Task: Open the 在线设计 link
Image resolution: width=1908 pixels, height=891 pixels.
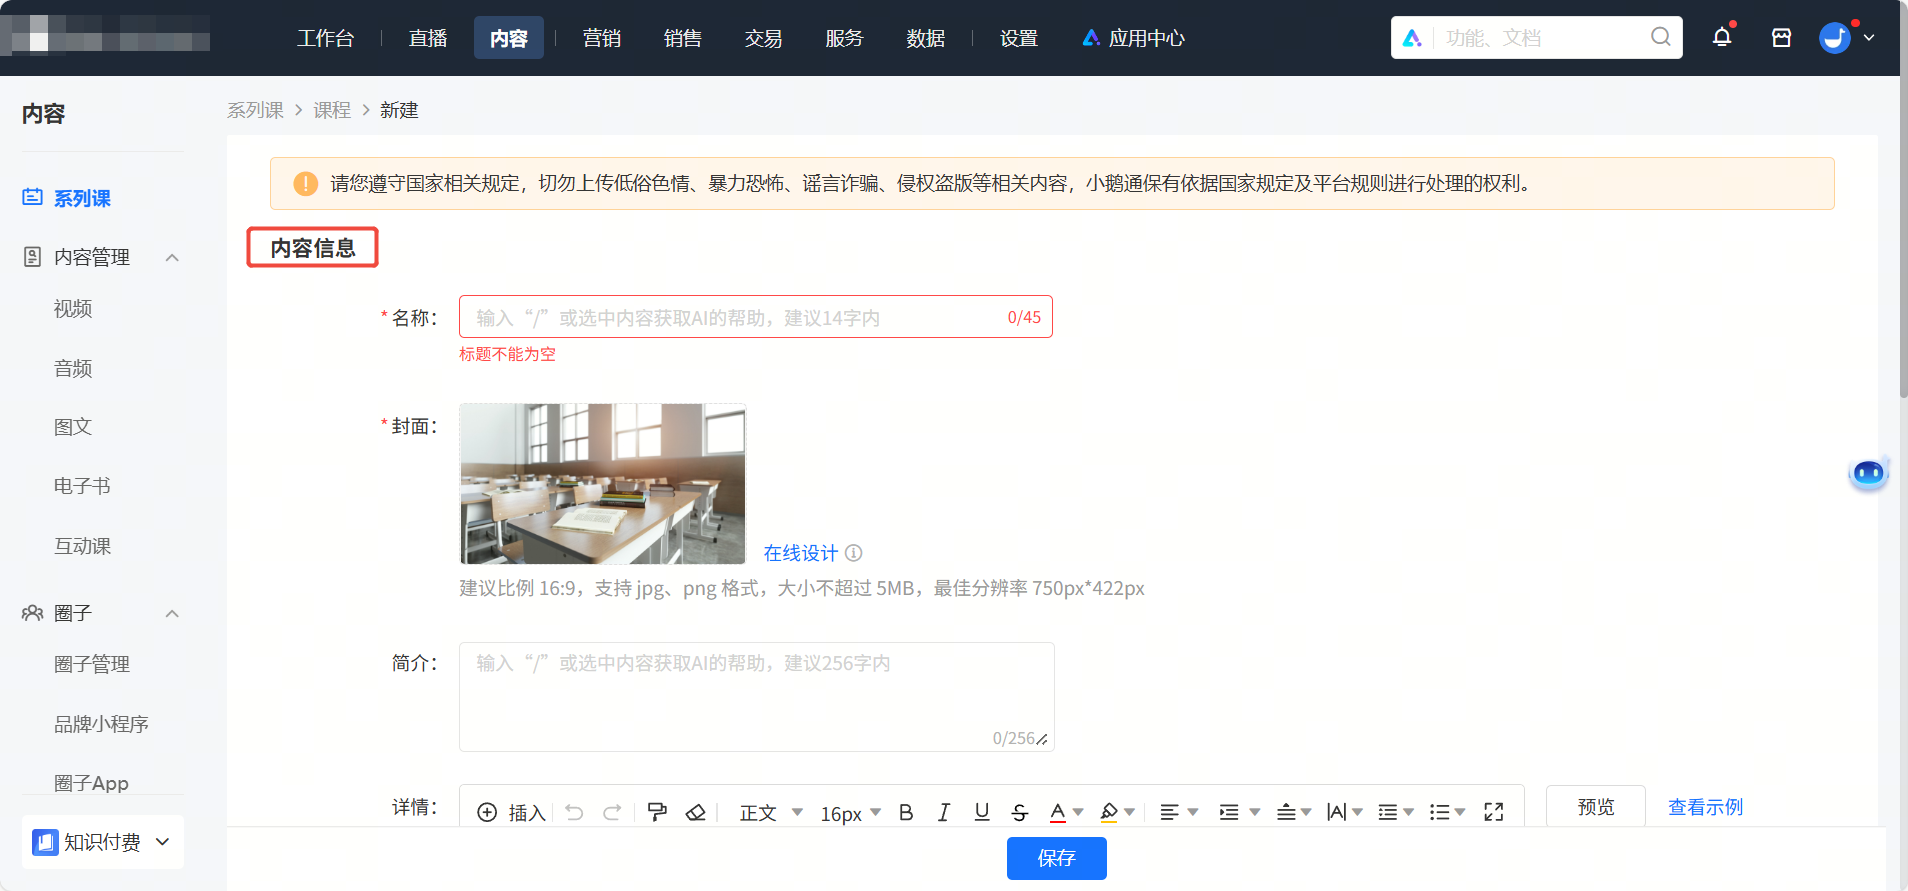Action: (801, 553)
